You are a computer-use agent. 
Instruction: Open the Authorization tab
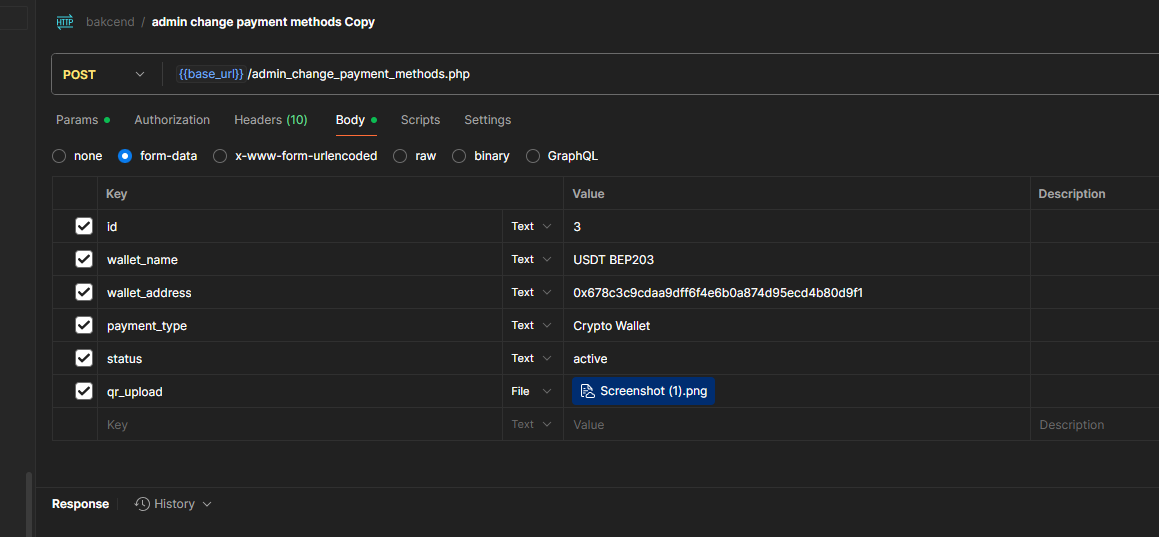pos(172,120)
